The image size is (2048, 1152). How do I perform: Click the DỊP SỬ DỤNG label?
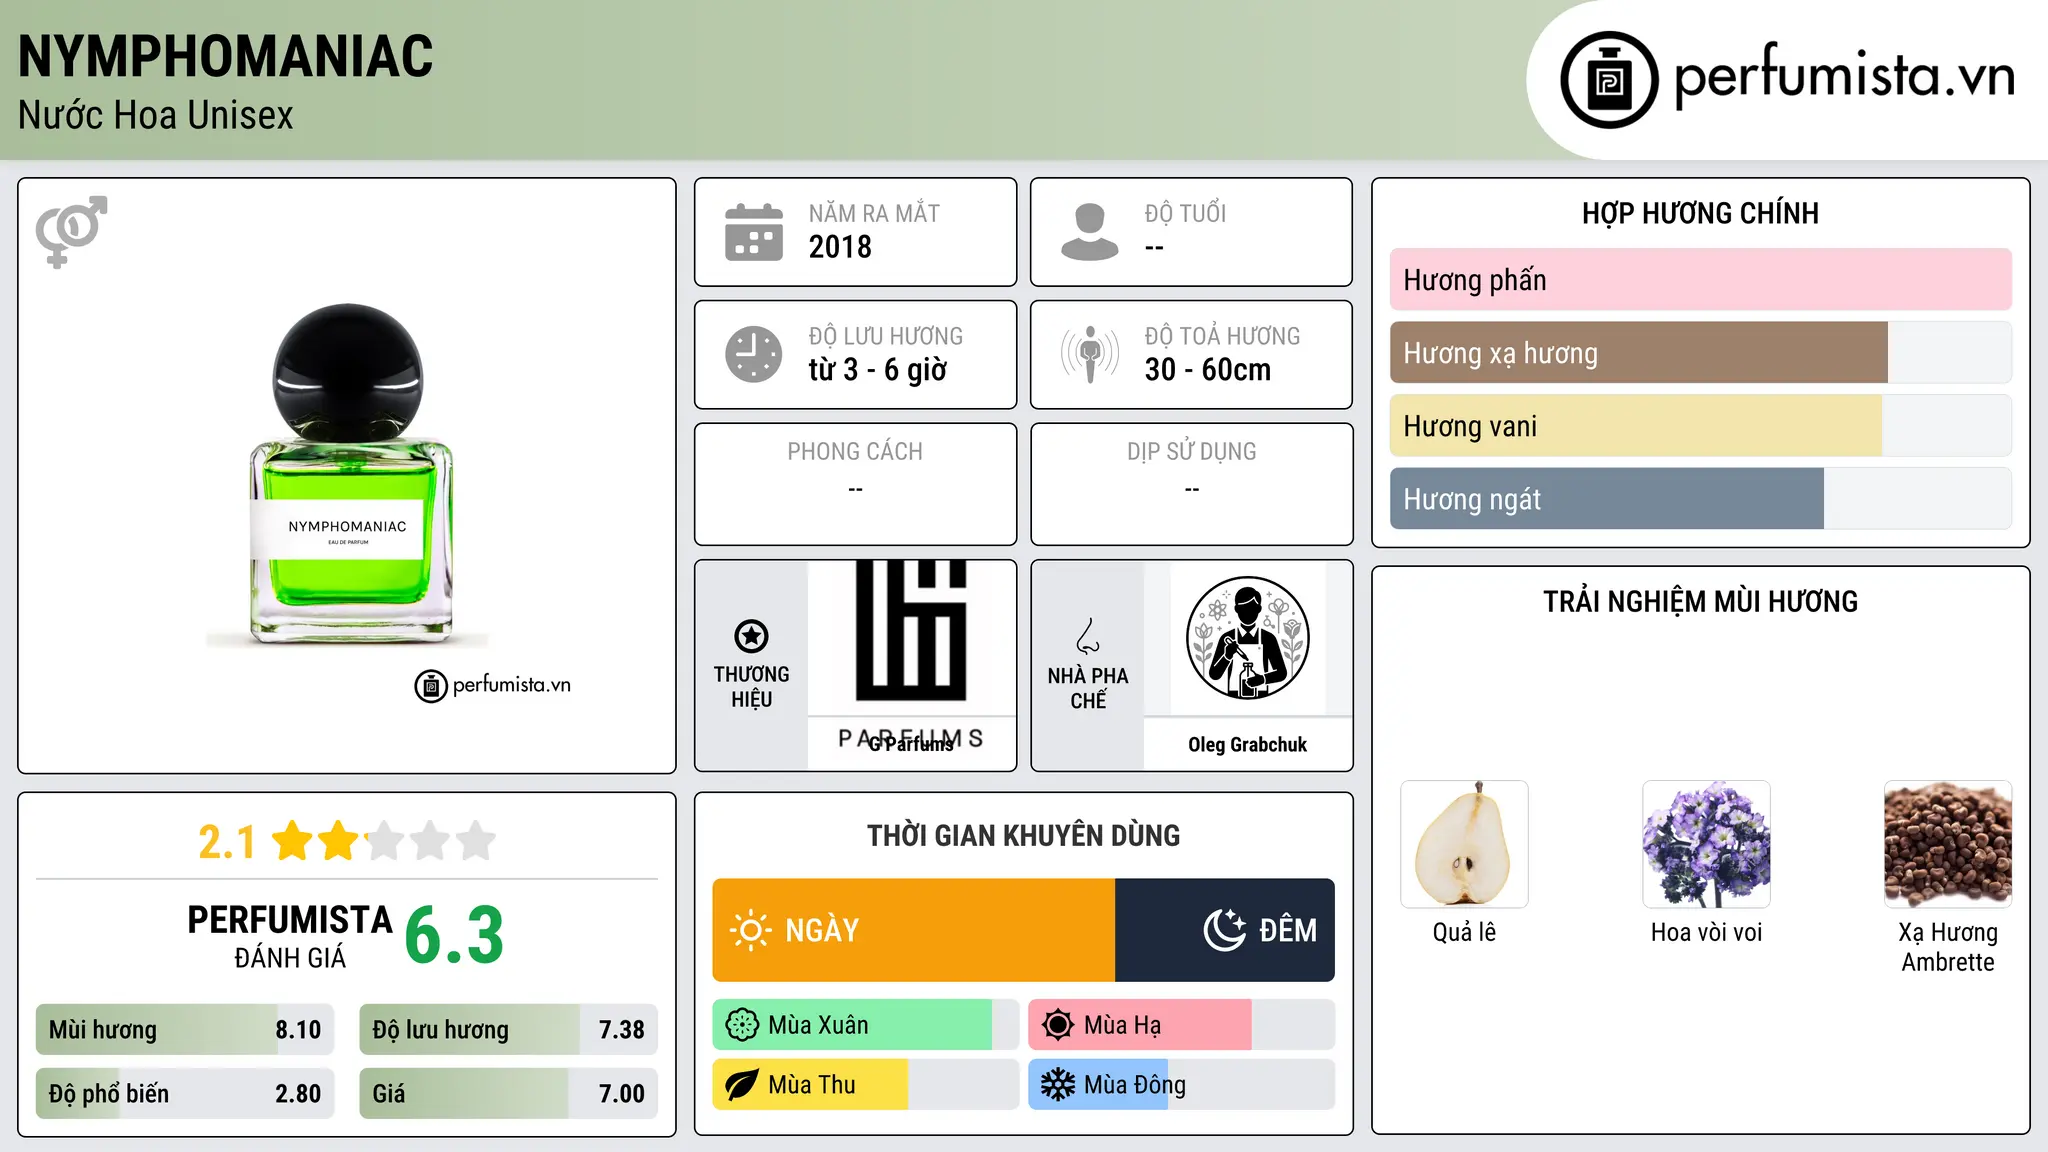click(x=1191, y=452)
